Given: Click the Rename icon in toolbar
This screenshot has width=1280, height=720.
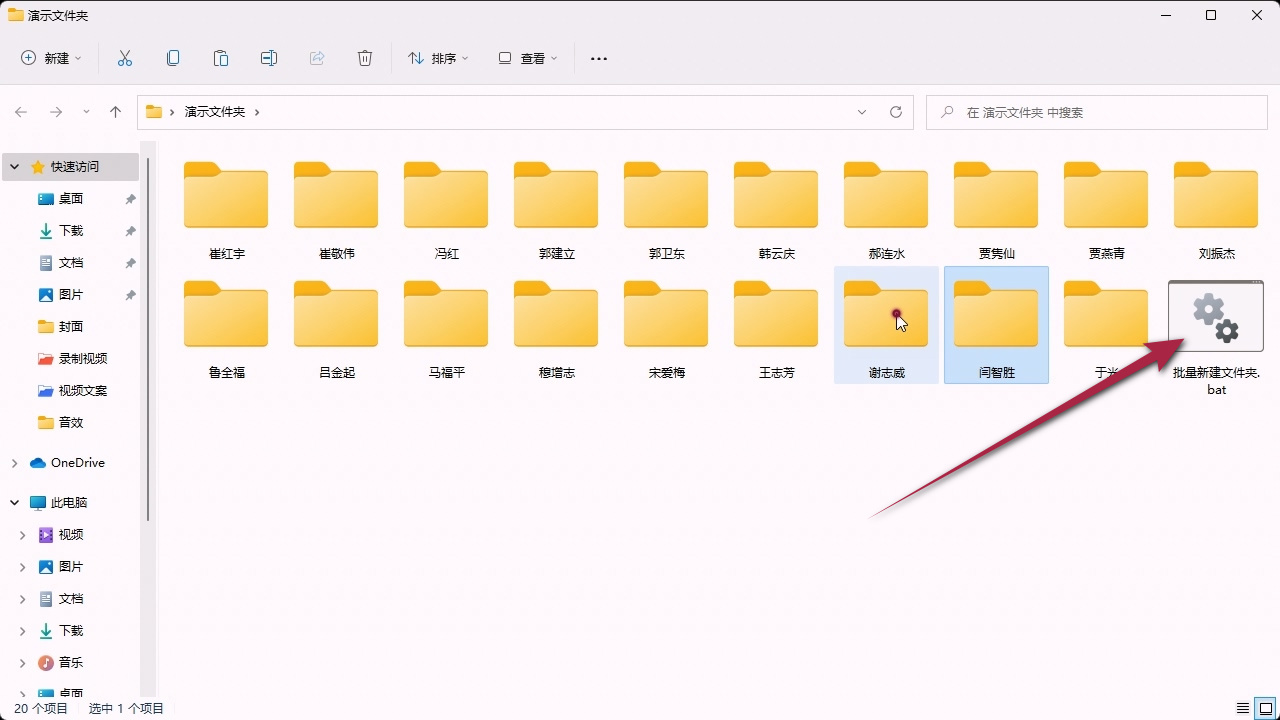Looking at the screenshot, I should (x=269, y=58).
